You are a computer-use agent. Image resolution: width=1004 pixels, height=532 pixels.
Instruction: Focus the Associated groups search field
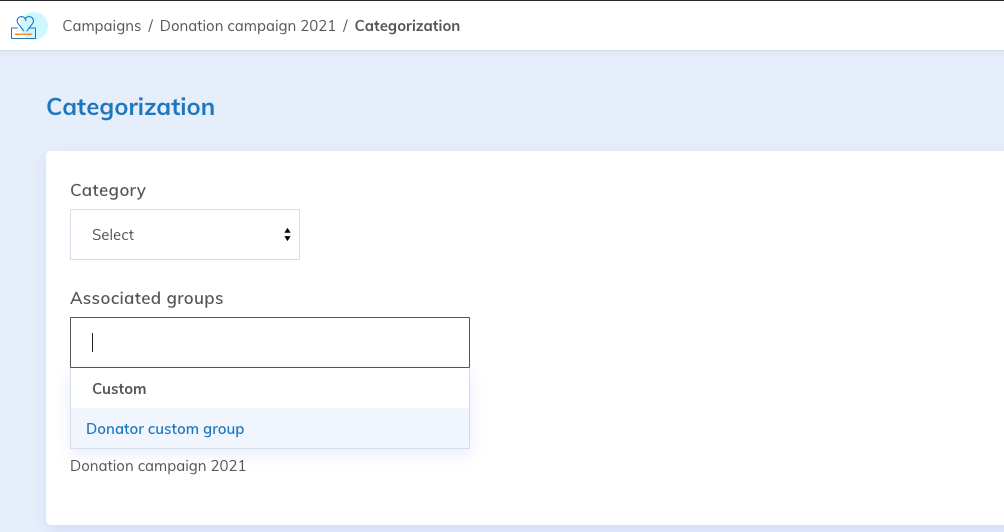click(x=270, y=343)
